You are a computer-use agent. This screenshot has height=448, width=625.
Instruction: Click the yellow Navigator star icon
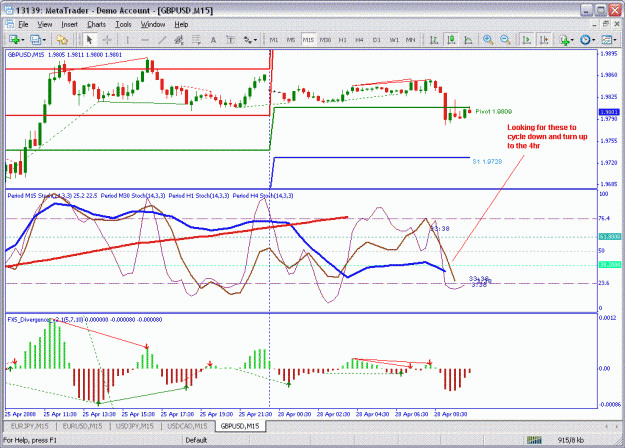point(62,39)
